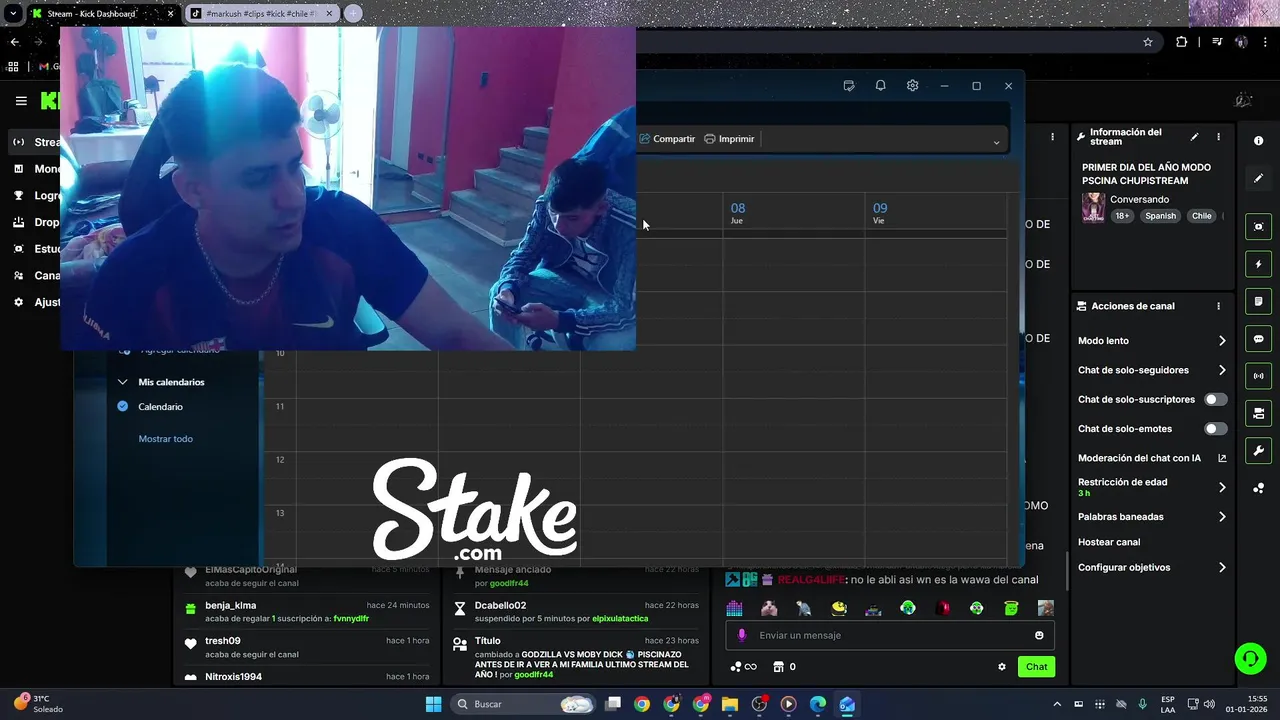Open Outlook from taskbar

click(x=847, y=704)
